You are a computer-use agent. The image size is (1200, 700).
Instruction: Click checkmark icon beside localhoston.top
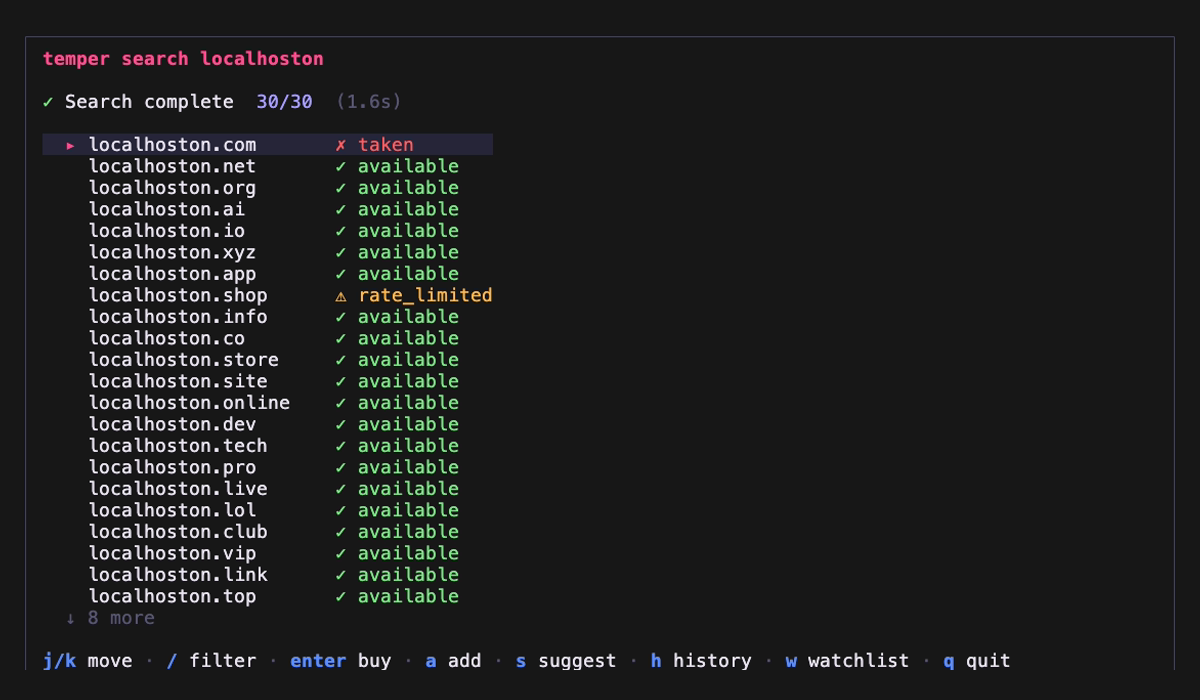pos(341,596)
